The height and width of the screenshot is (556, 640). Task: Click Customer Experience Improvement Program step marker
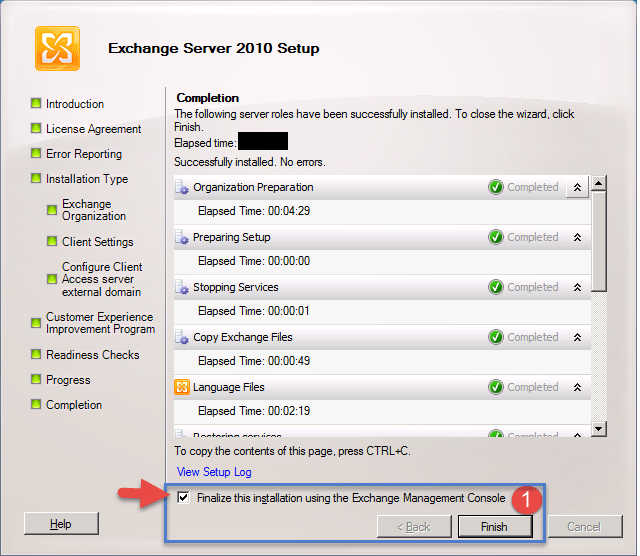pyautogui.click(x=36, y=323)
